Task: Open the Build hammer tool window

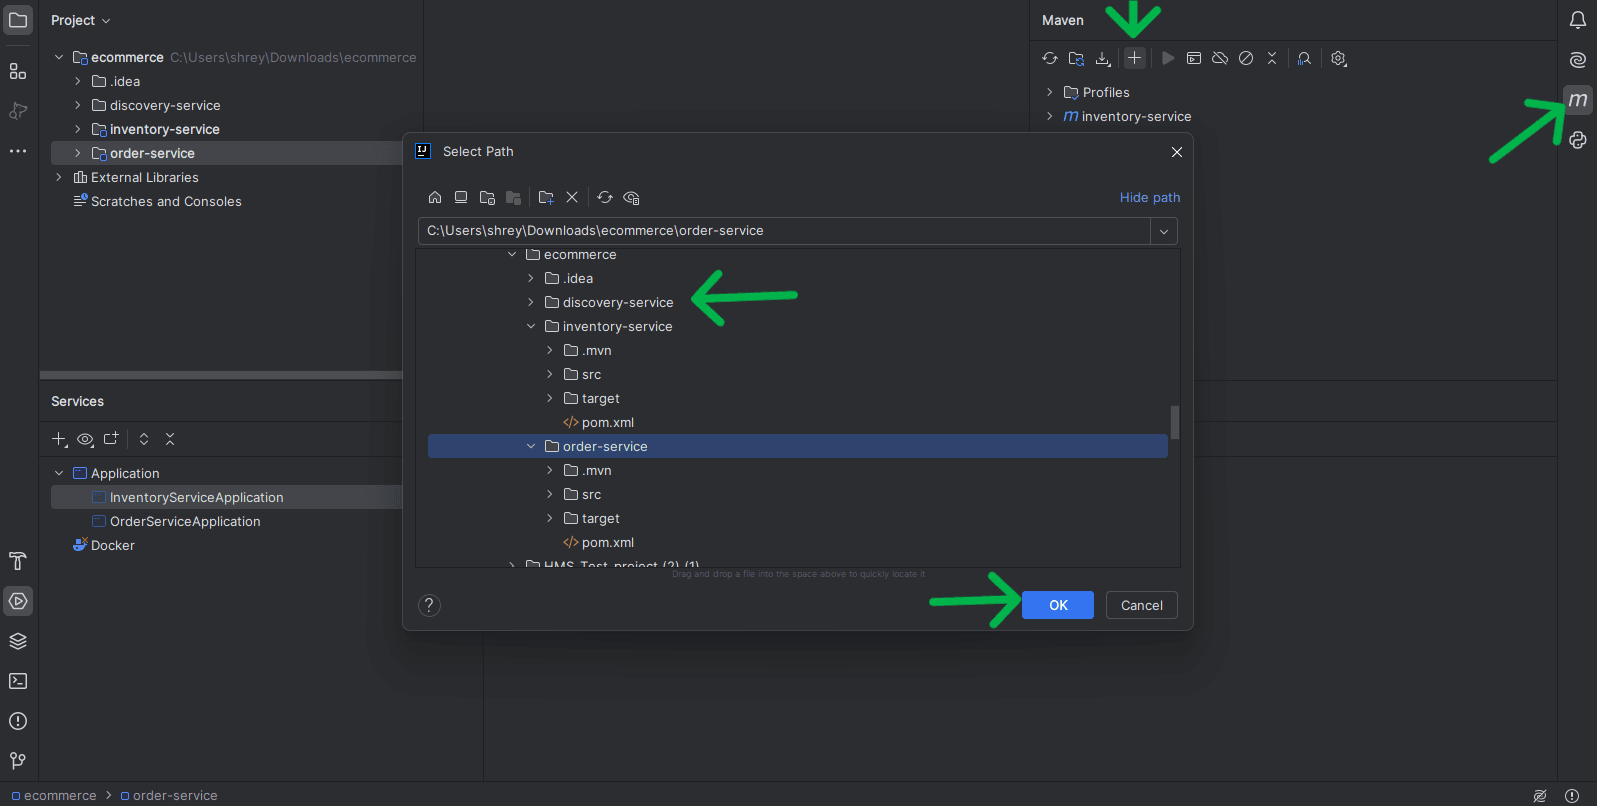Action: click(18, 561)
